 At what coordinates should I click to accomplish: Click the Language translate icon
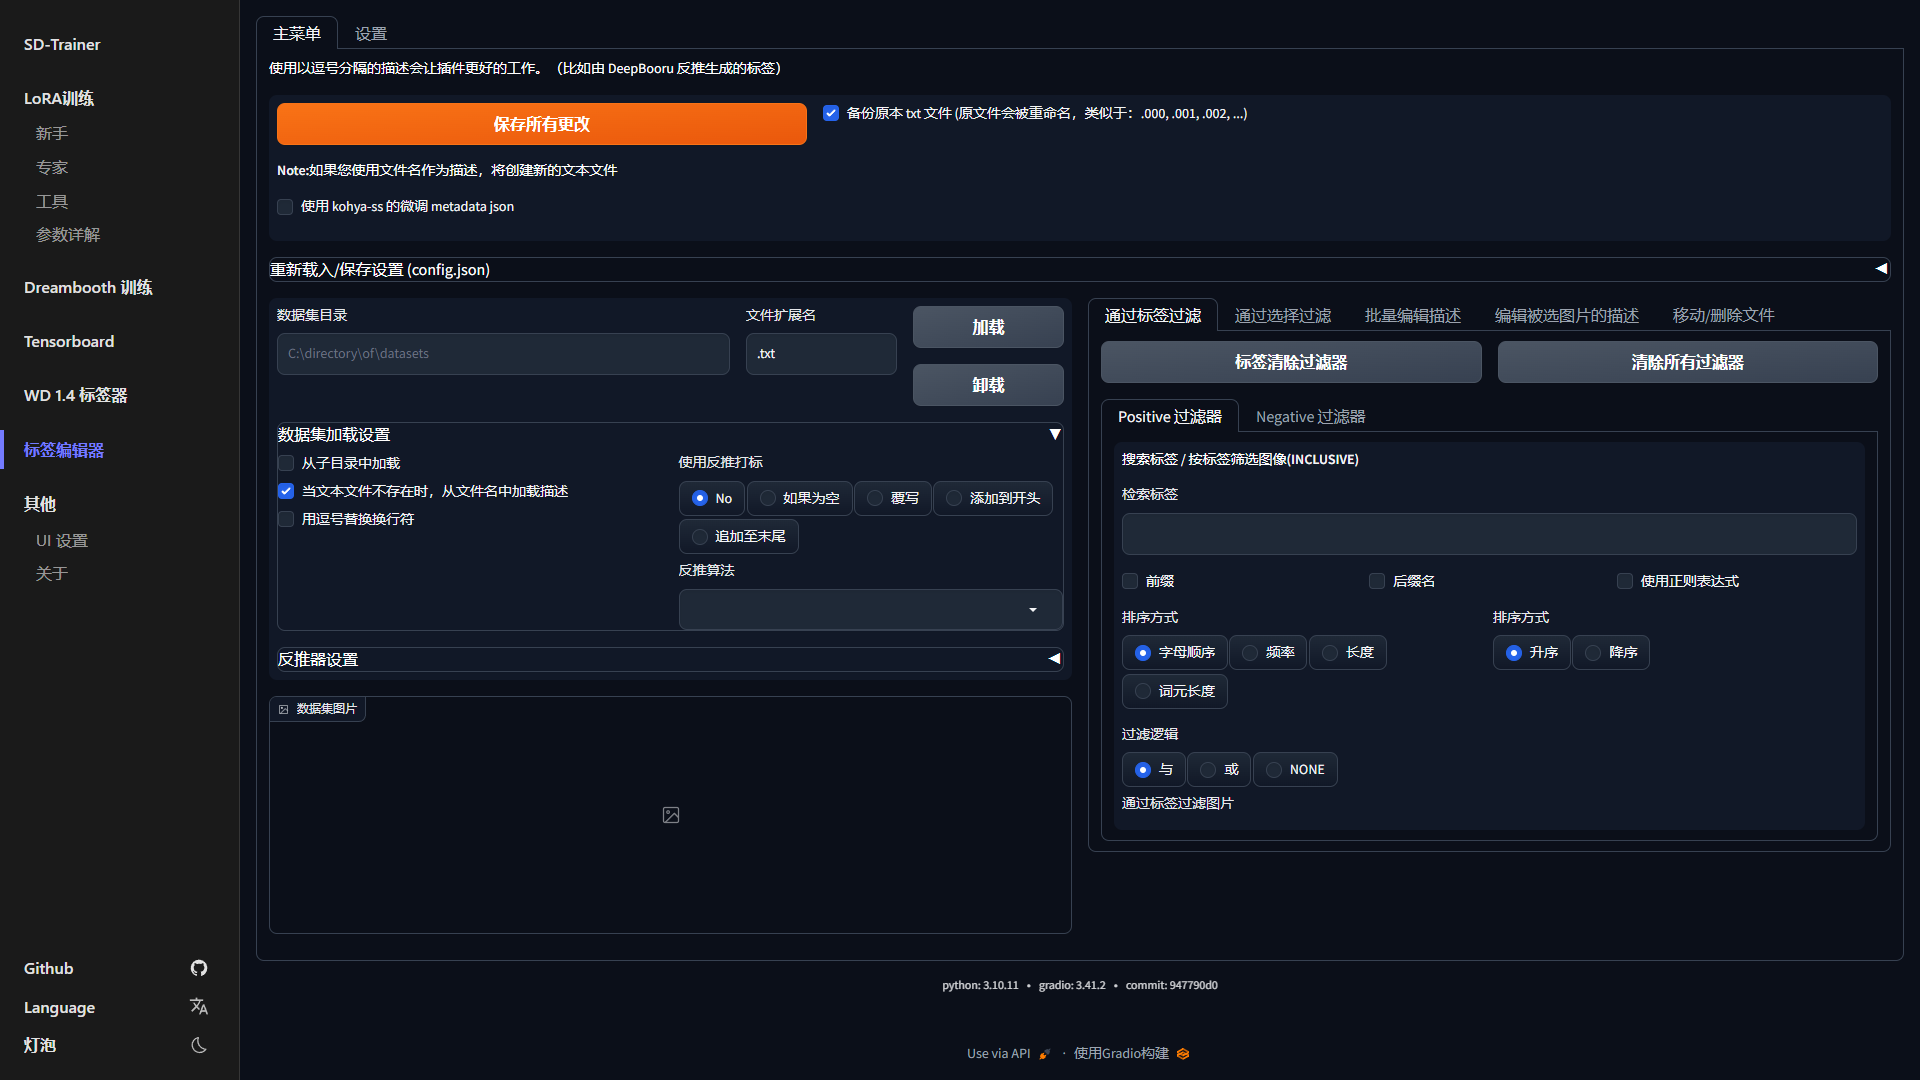199,1006
